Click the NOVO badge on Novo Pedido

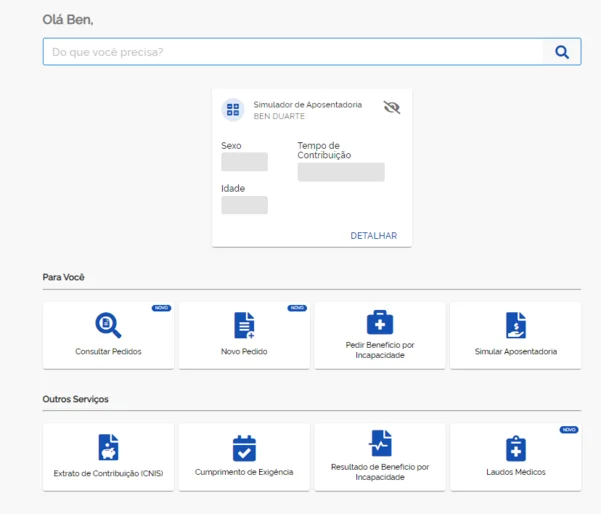[297, 308]
